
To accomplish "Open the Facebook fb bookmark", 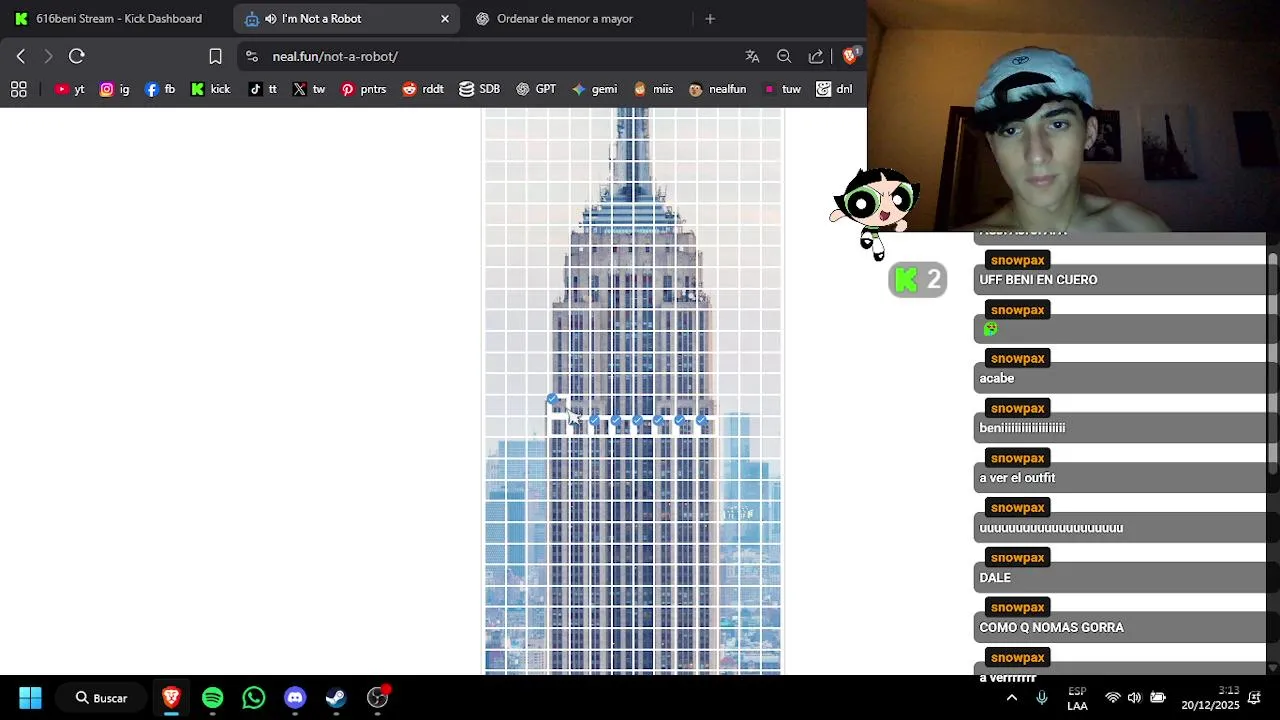I will click(x=160, y=89).
